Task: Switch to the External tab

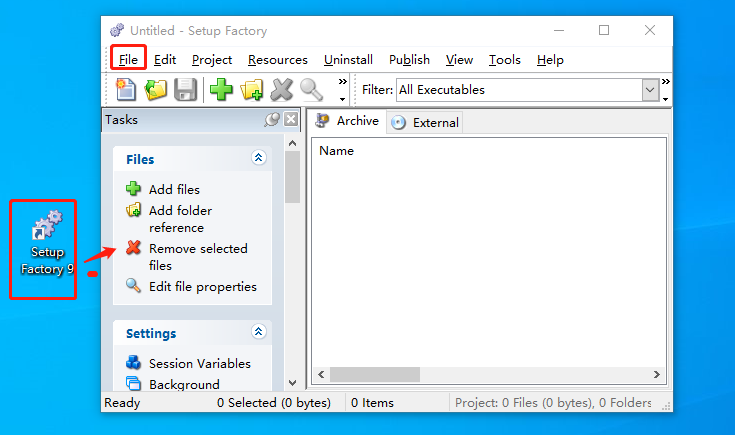Action: (x=425, y=122)
